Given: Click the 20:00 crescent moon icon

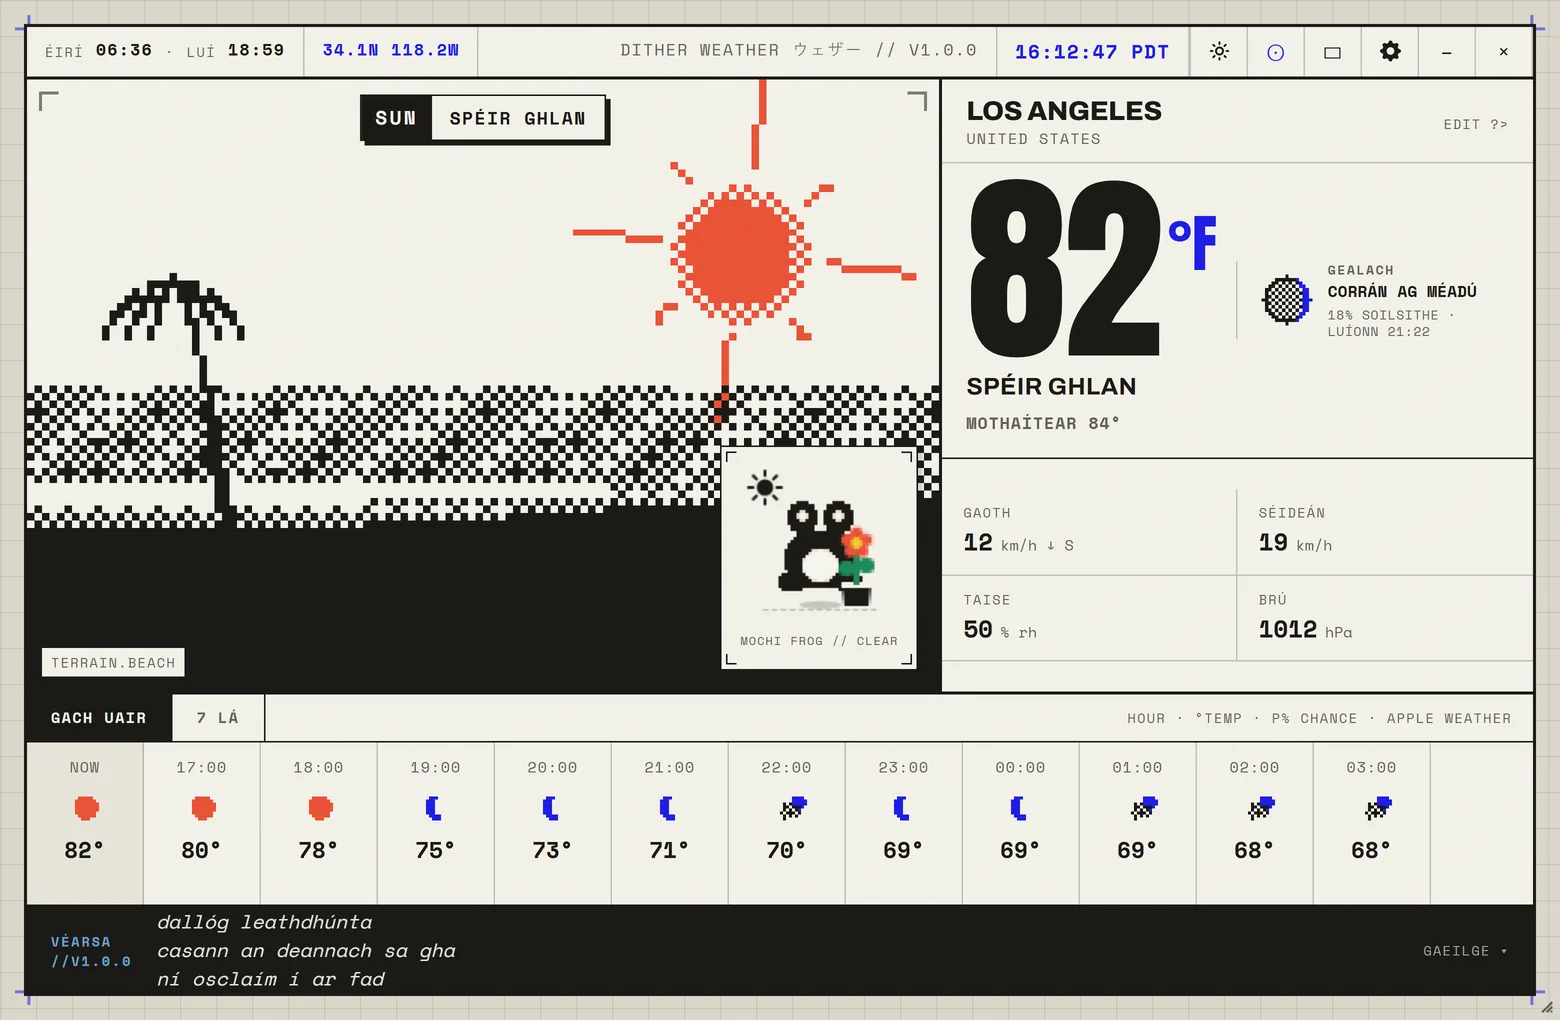Looking at the screenshot, I should (x=551, y=808).
